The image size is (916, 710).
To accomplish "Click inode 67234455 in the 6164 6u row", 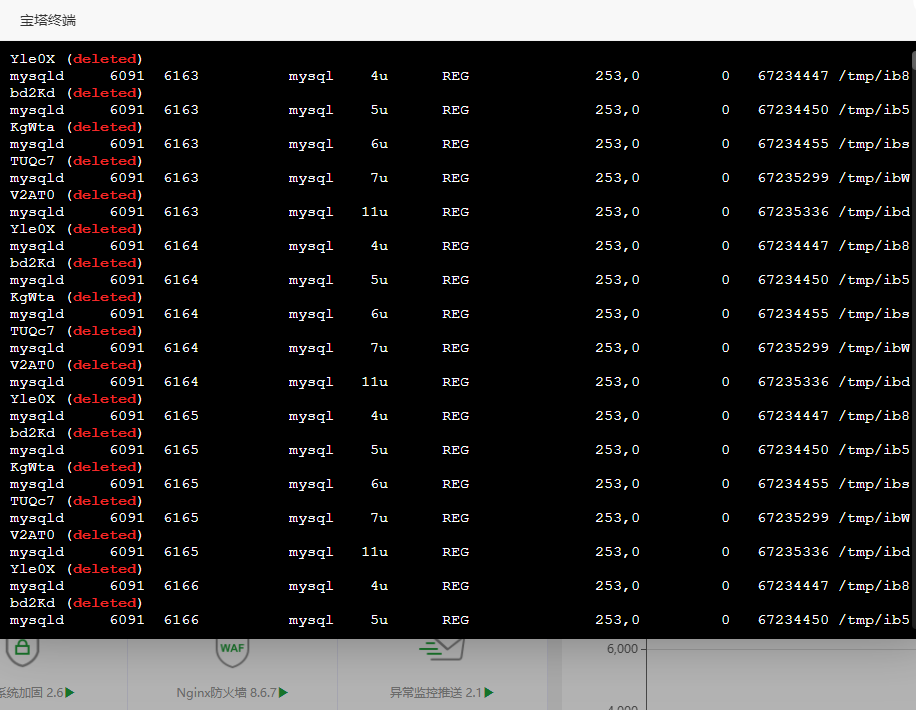I will coord(793,314).
